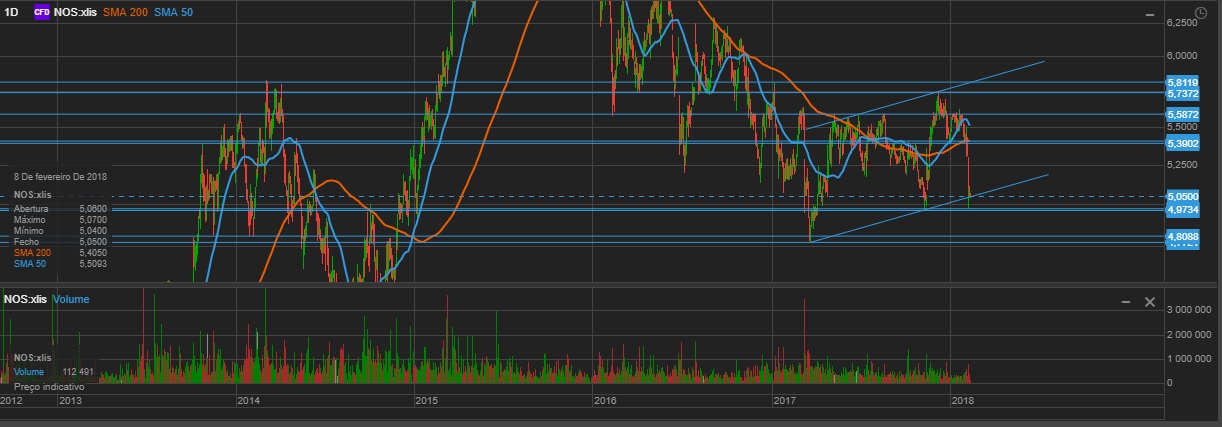This screenshot has height=427, width=1222.
Task: Open the SMA 200 indicator settings
Action: click(x=125, y=12)
